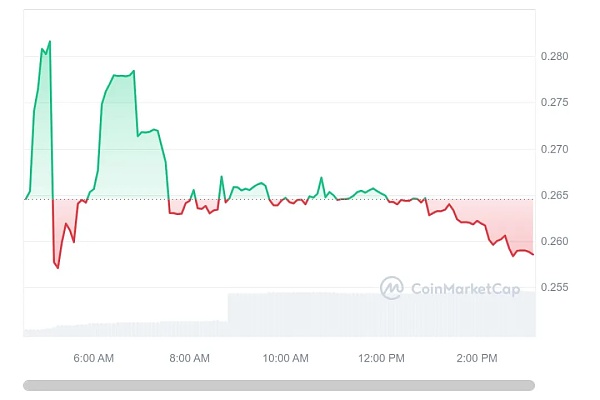Click the 0.265 price axis label
Viewport: 600px width, 400px height.
tap(557, 195)
